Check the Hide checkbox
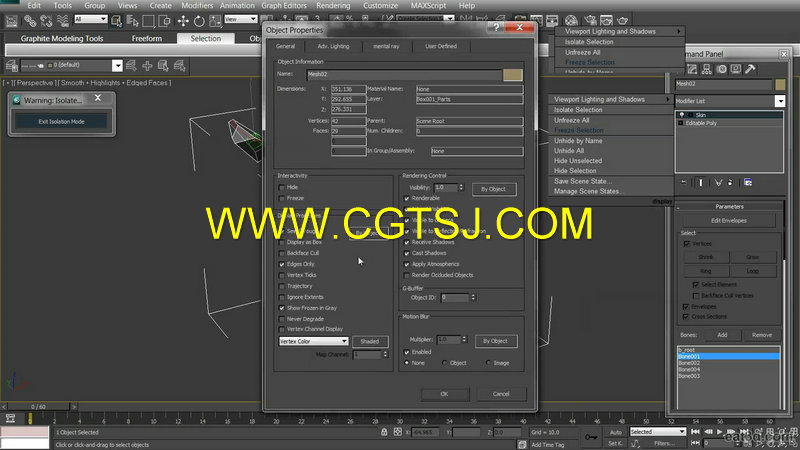Screen dimensions: 800x450 point(282,187)
